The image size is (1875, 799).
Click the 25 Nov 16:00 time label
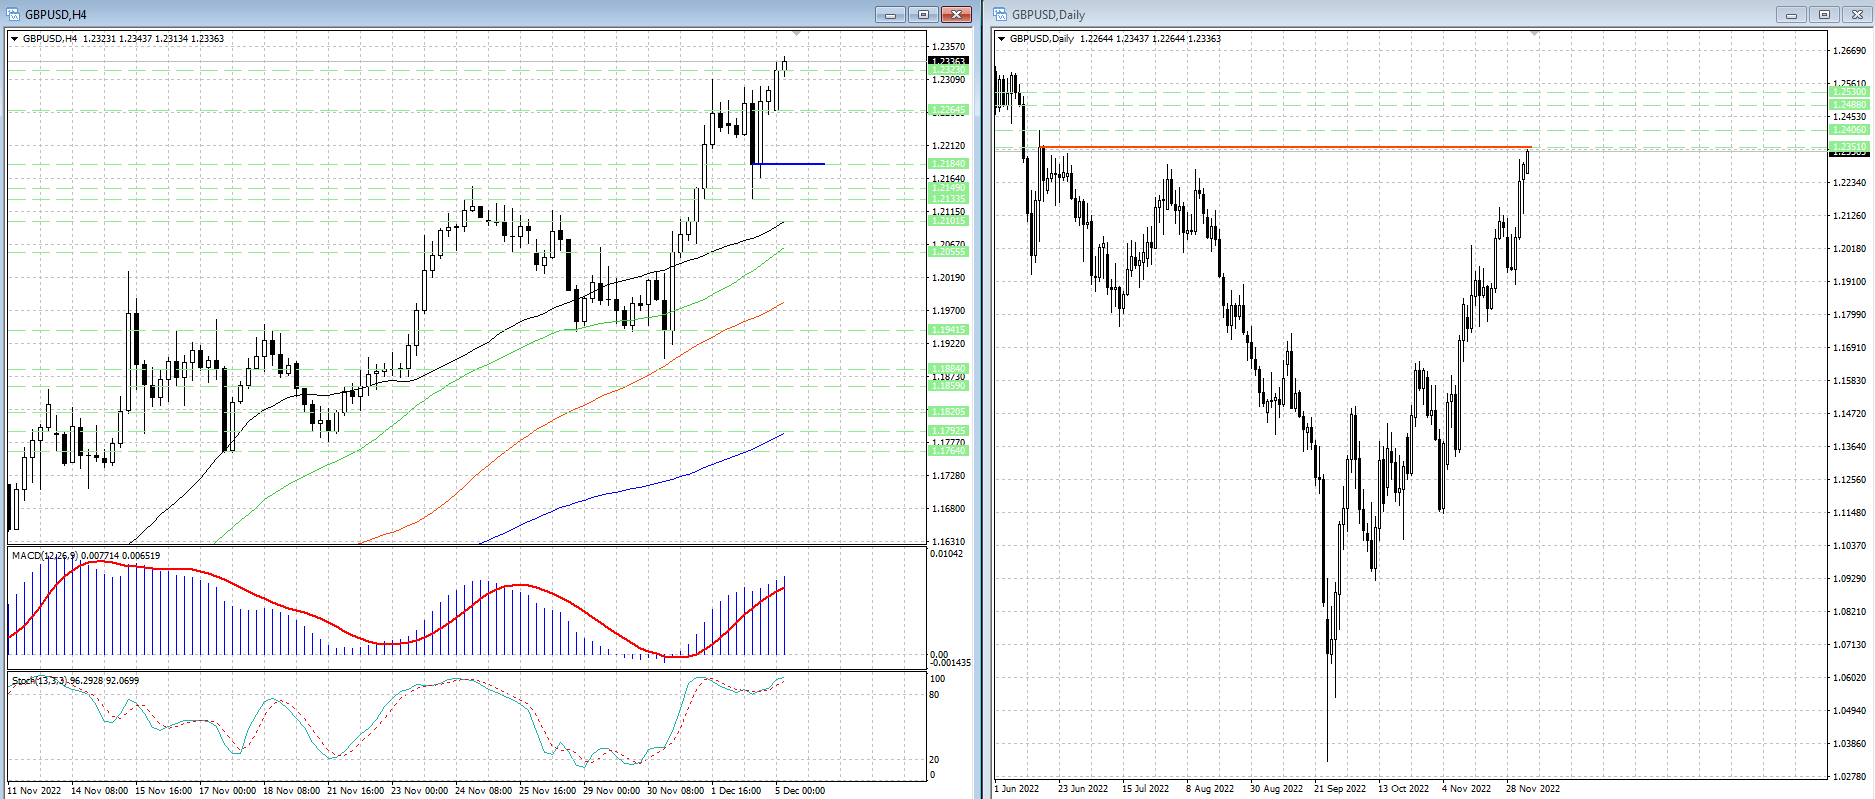pos(547,791)
